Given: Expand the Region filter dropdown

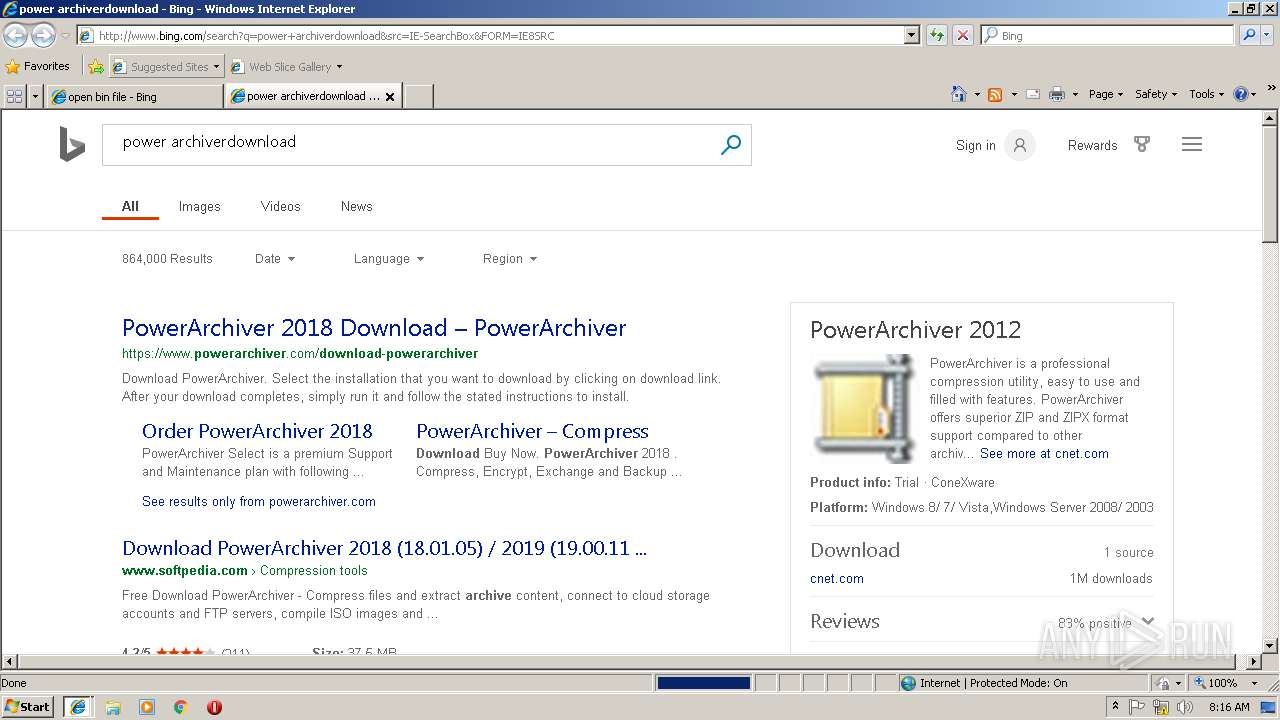Looking at the screenshot, I should pos(510,258).
